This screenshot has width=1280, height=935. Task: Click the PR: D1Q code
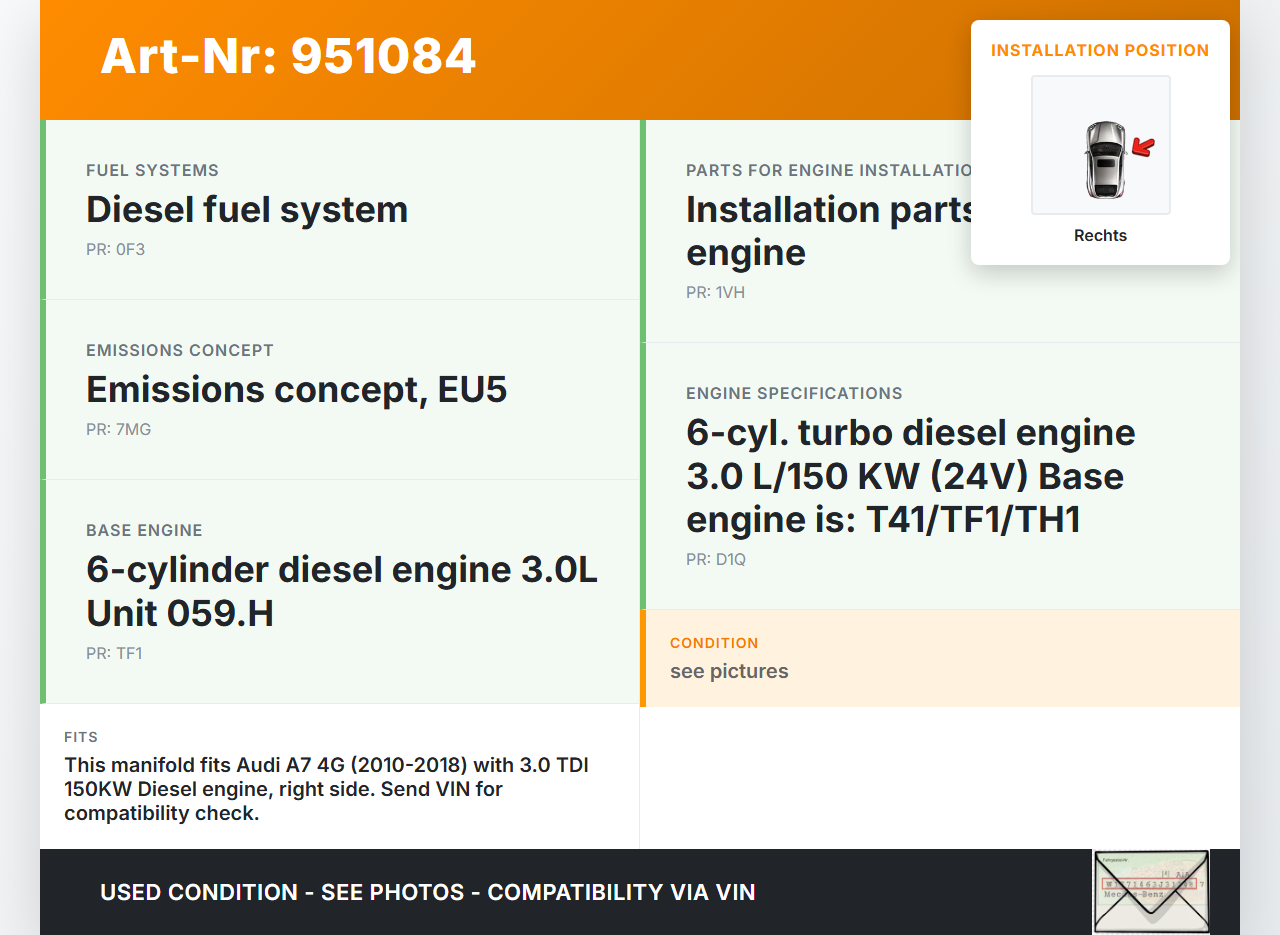[716, 559]
